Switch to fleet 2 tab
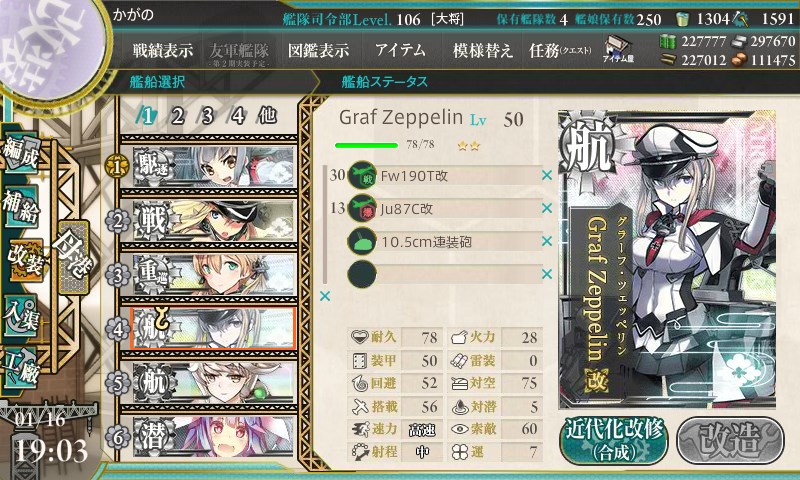 pos(178,116)
